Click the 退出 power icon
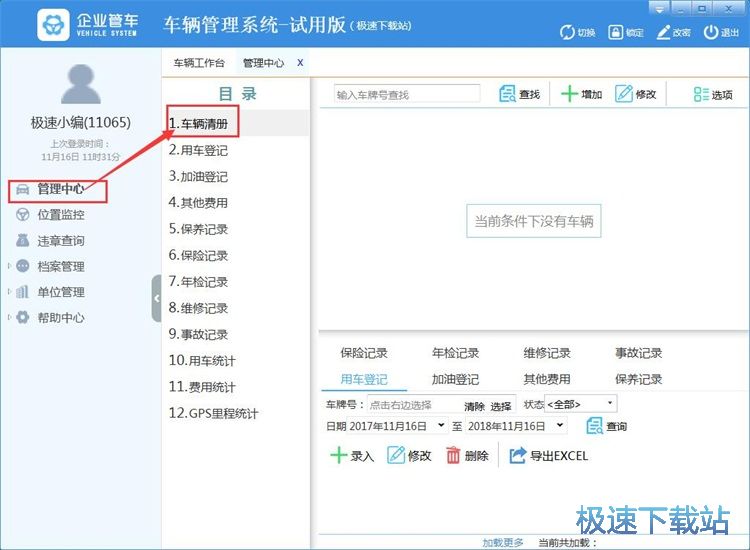The image size is (750, 550). [x=711, y=32]
